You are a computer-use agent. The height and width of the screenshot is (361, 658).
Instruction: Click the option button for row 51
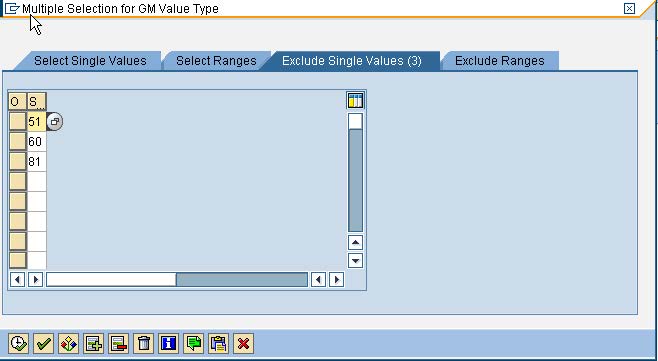(18, 122)
